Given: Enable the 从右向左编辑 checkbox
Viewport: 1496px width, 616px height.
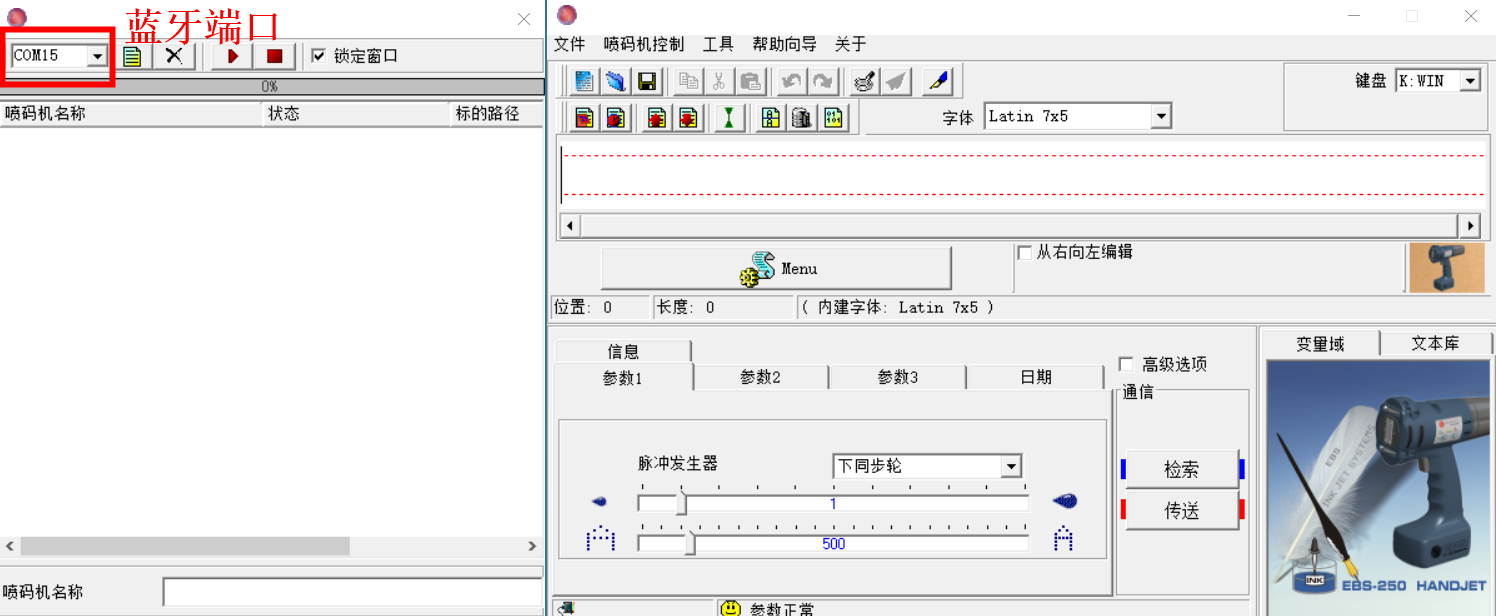Looking at the screenshot, I should click(1024, 253).
